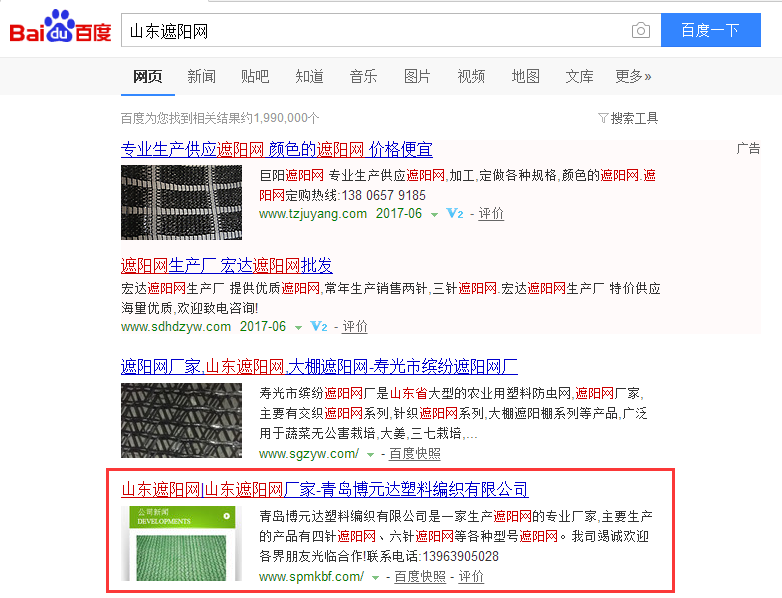Image resolution: width=782 pixels, height=598 pixels.
Task: Expand the dropdown arrow after www.sgzyw.com
Action: coord(370,455)
